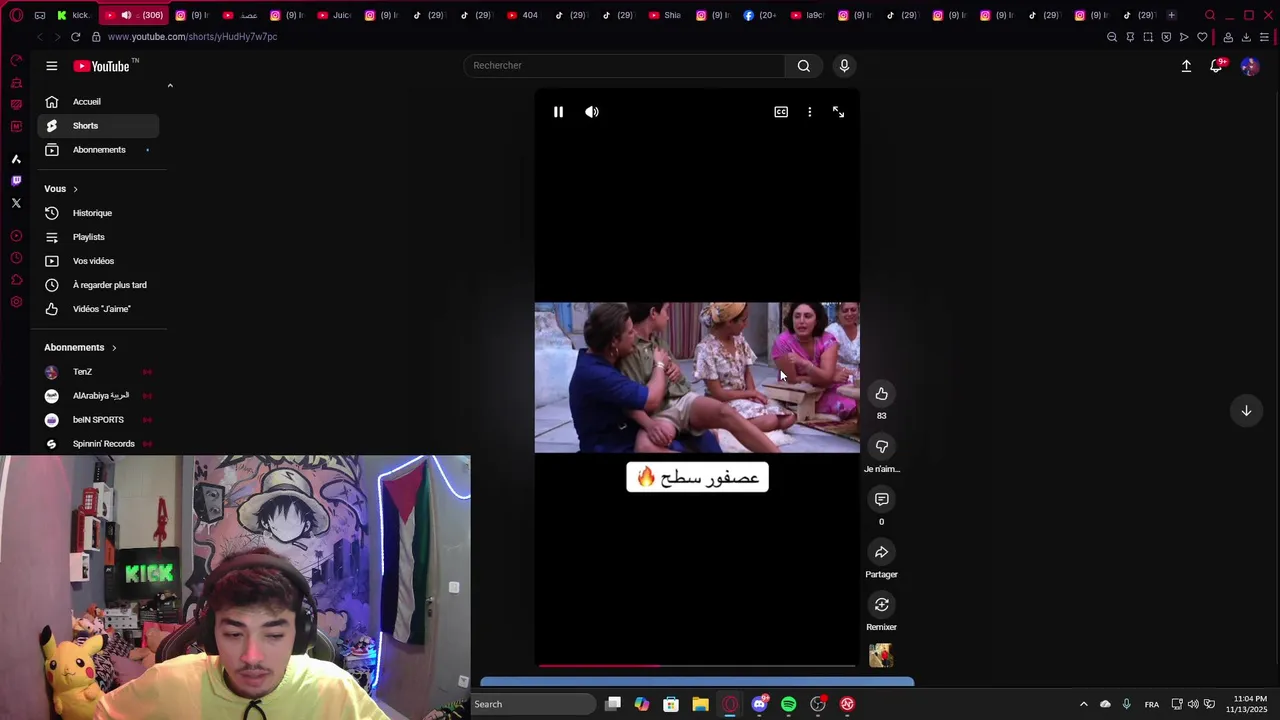Viewport: 1280px width, 720px height.
Task: Open the Spinnin' Records channel
Action: coord(98,444)
